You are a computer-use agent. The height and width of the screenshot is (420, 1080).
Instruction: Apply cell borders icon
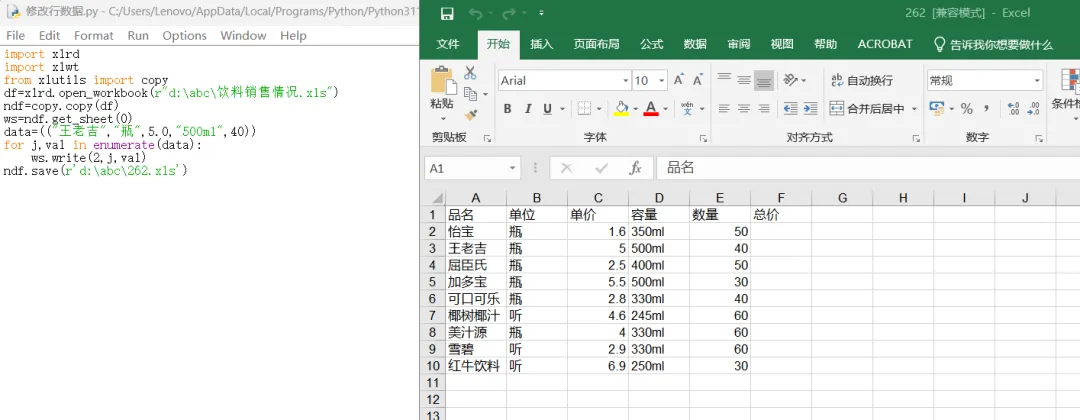[584, 109]
